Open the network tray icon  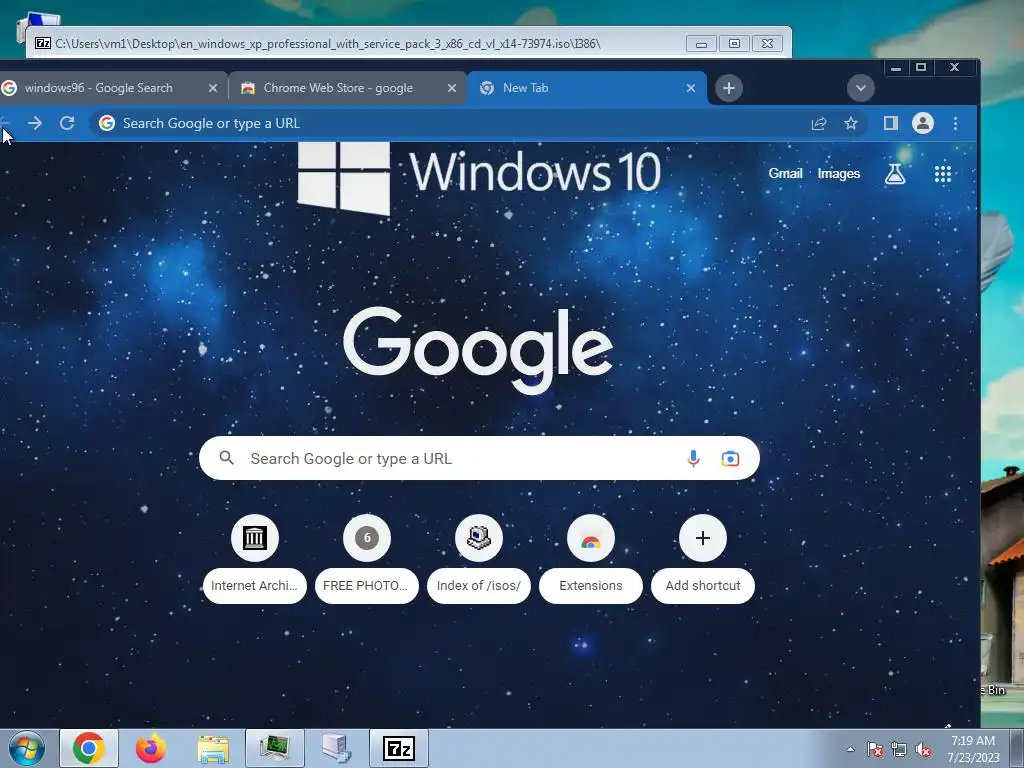point(899,750)
